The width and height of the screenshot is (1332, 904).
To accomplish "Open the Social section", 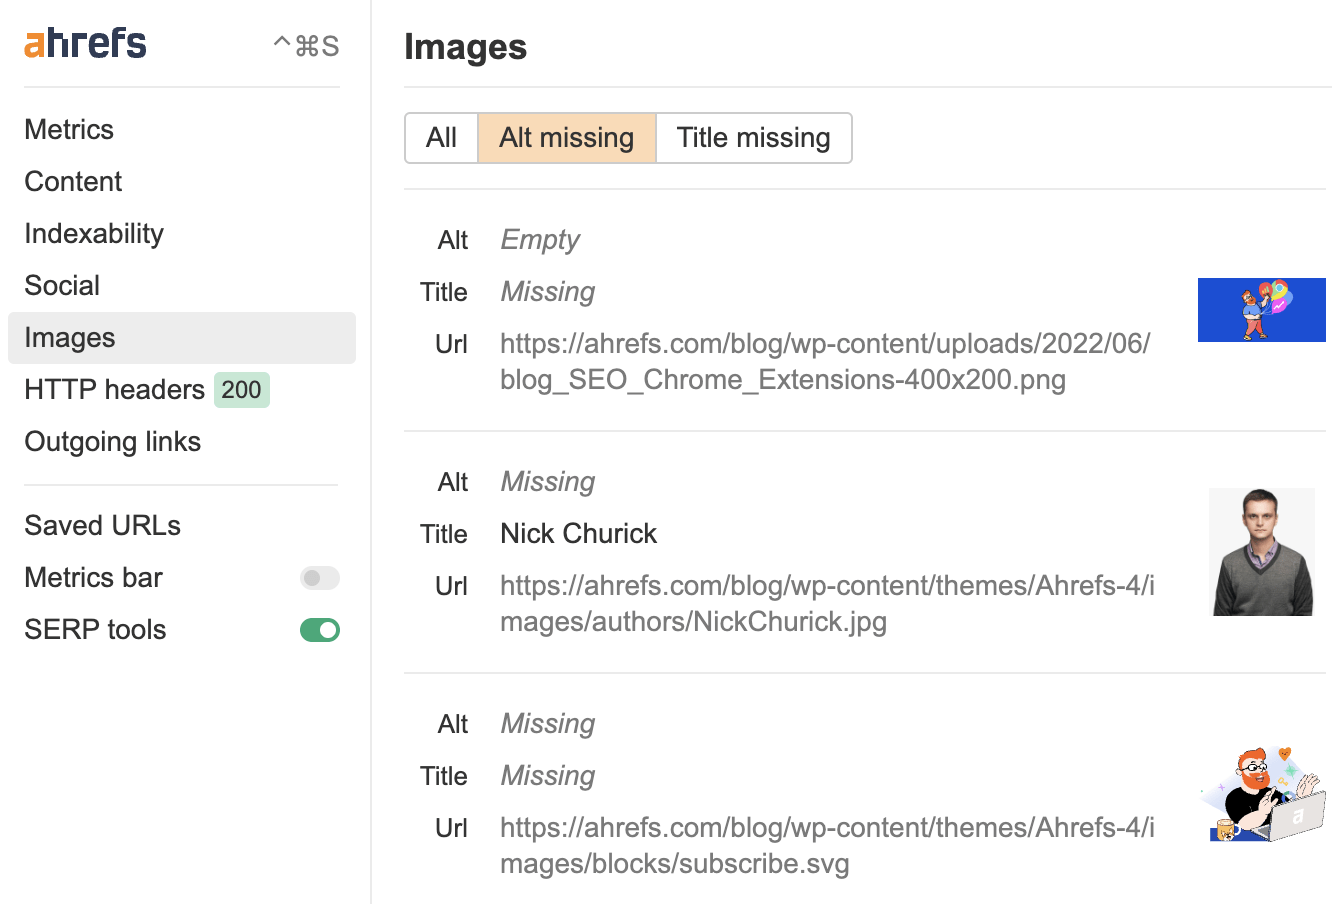I will click(x=62, y=286).
